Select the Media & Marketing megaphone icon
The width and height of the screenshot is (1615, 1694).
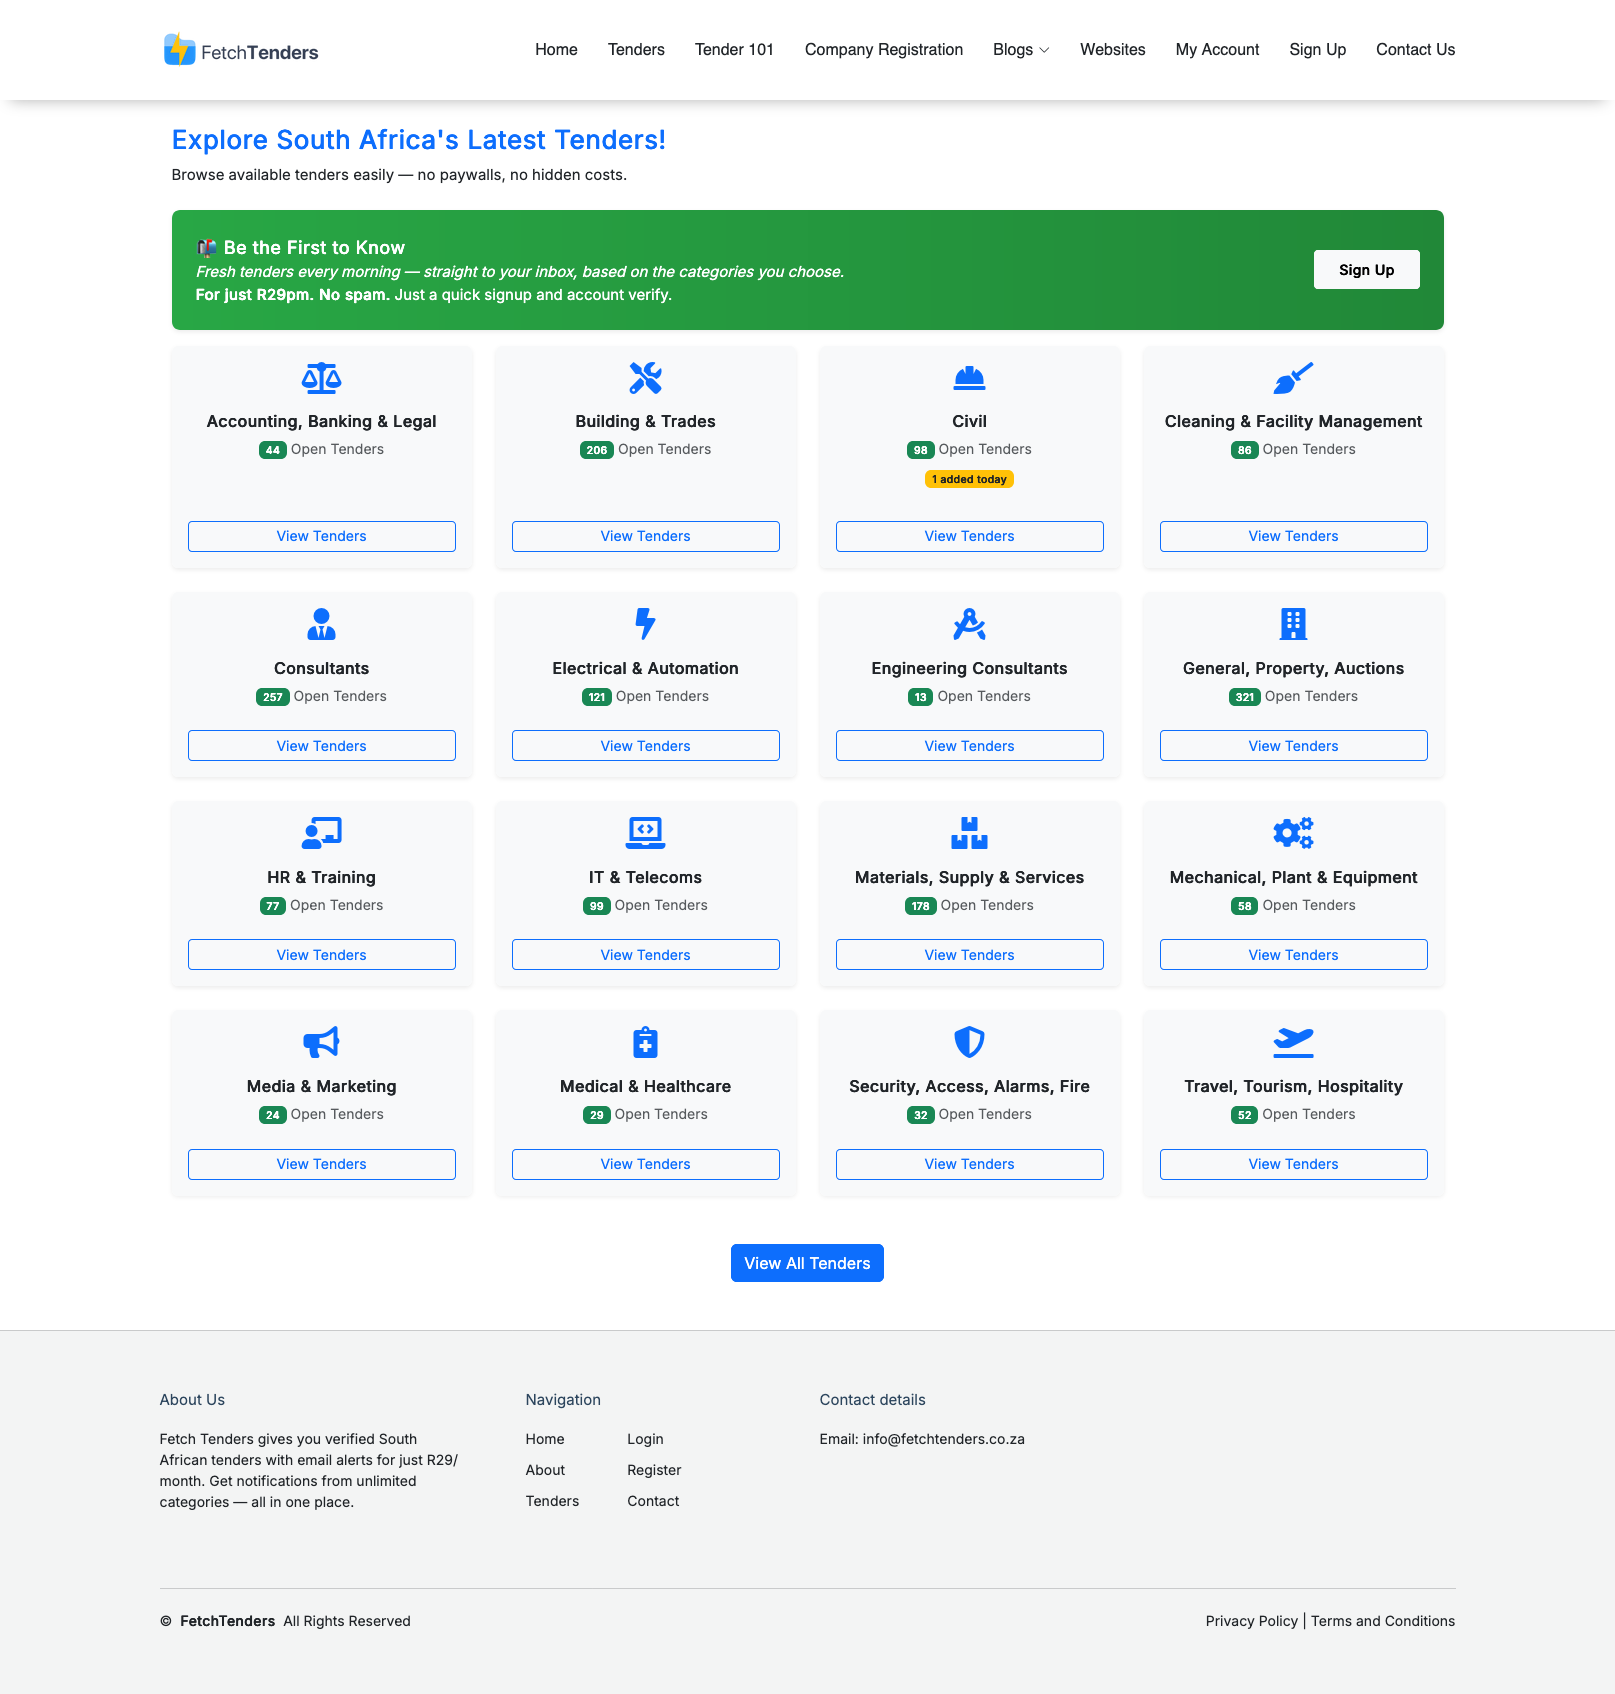coord(321,1042)
